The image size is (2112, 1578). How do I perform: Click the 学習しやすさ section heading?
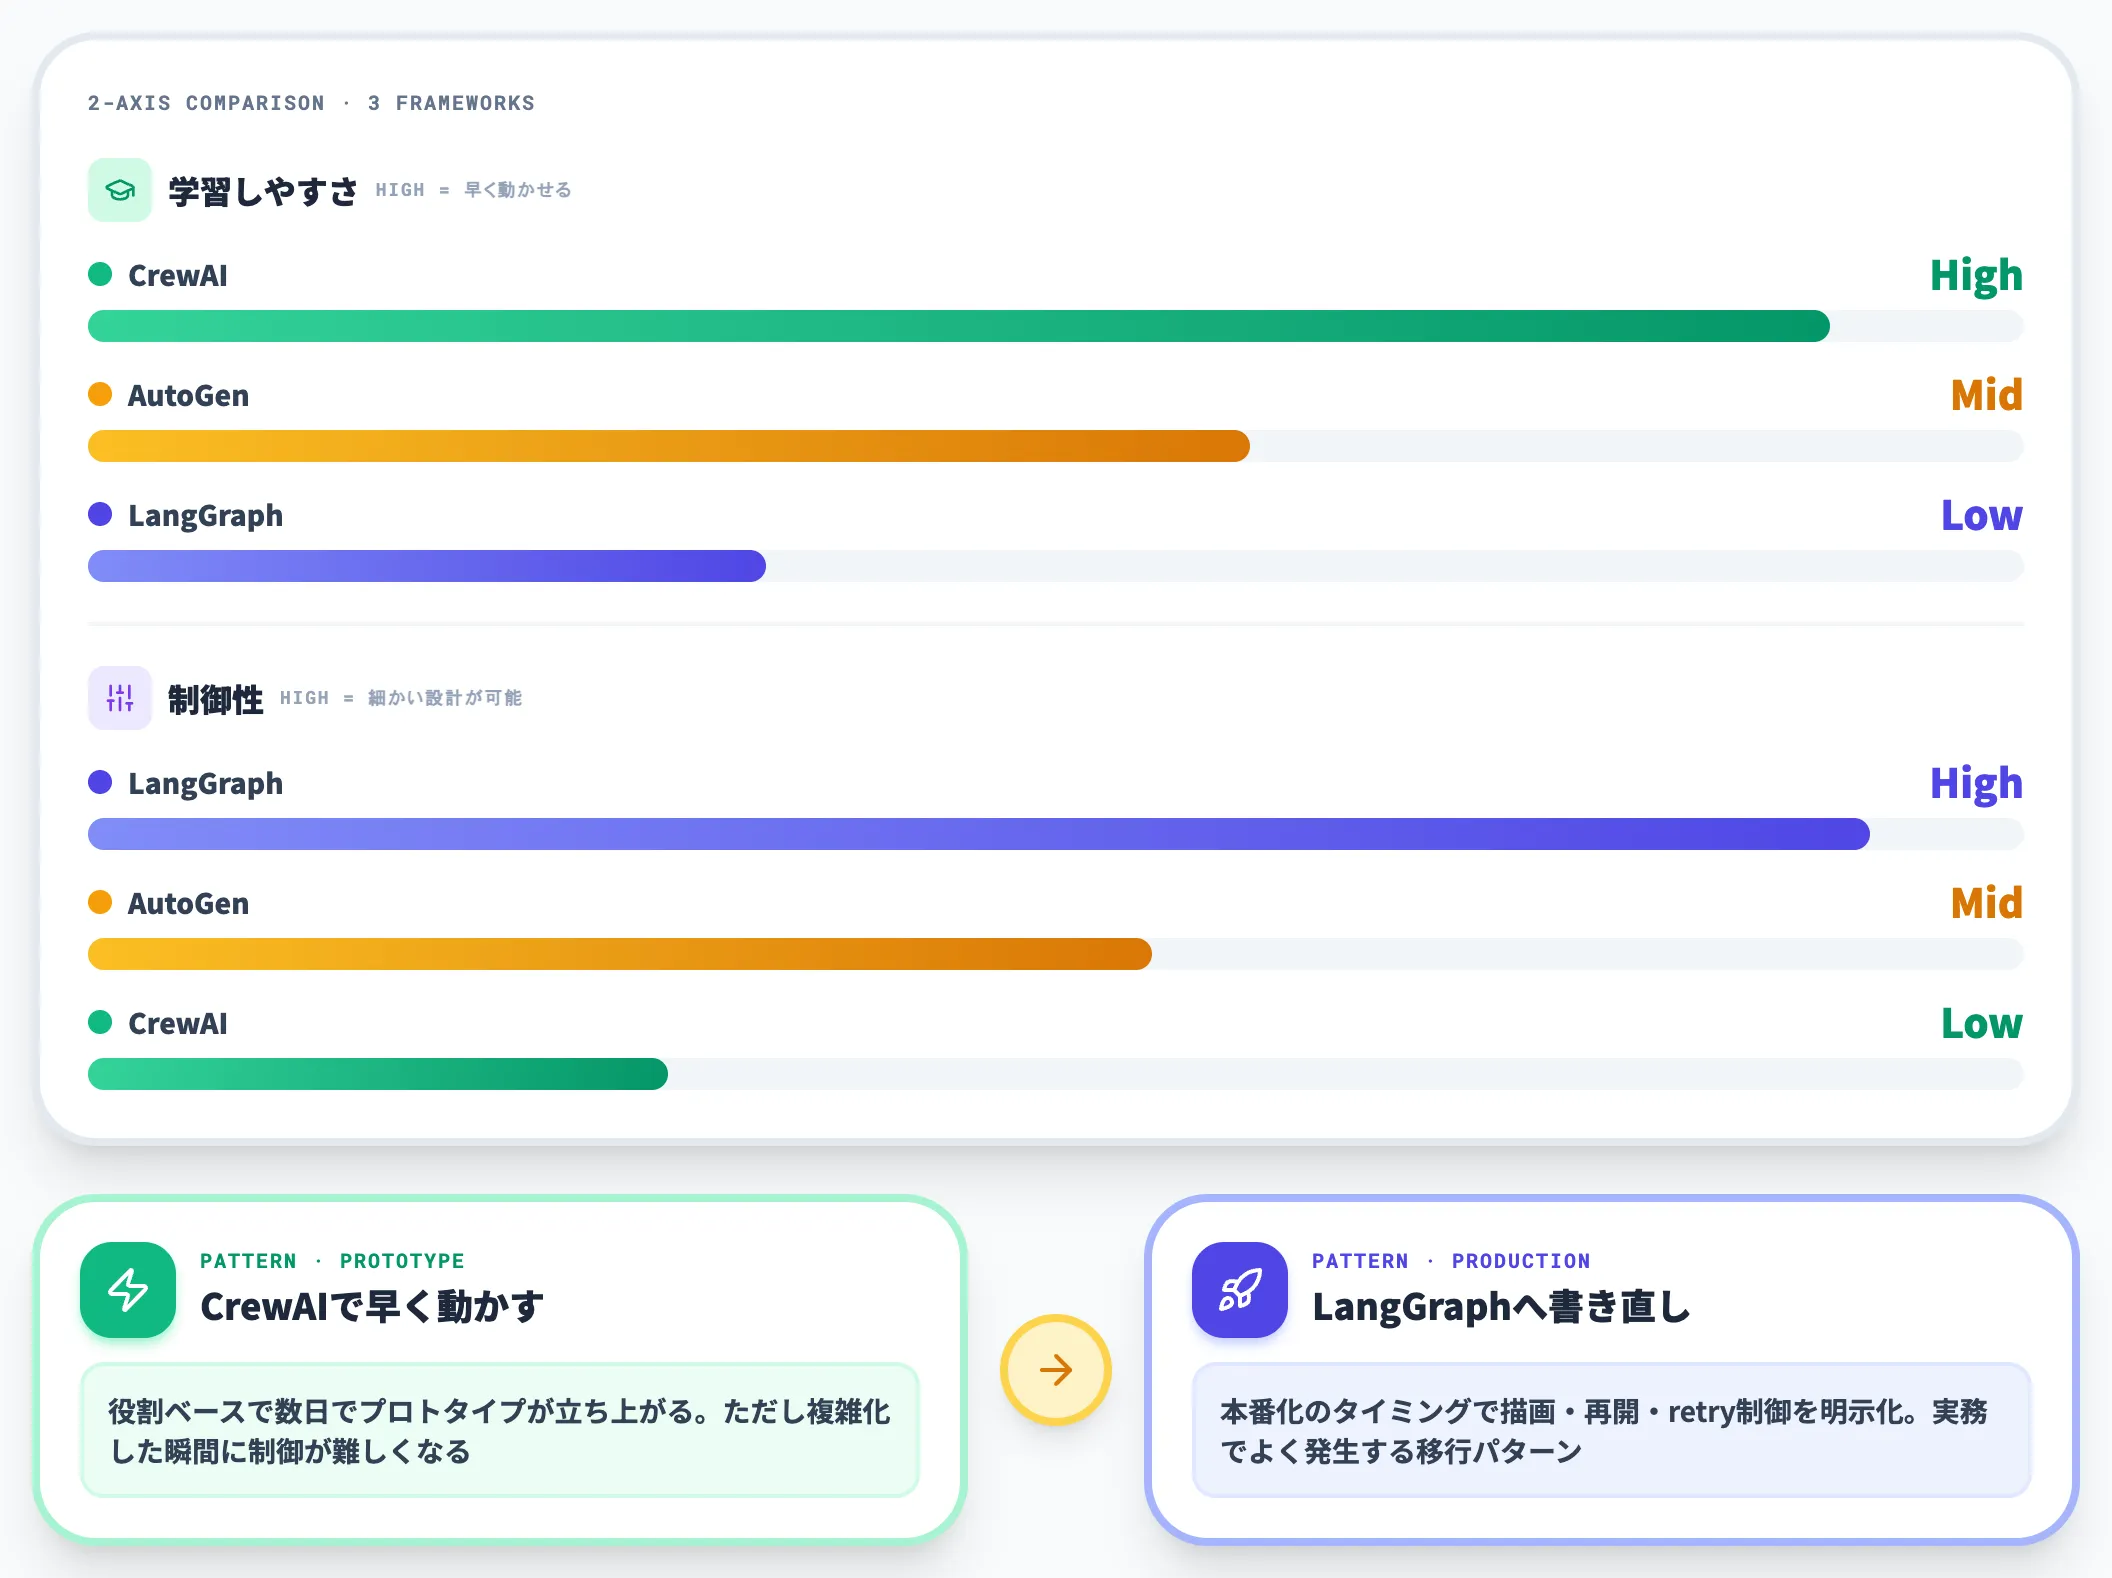point(263,191)
